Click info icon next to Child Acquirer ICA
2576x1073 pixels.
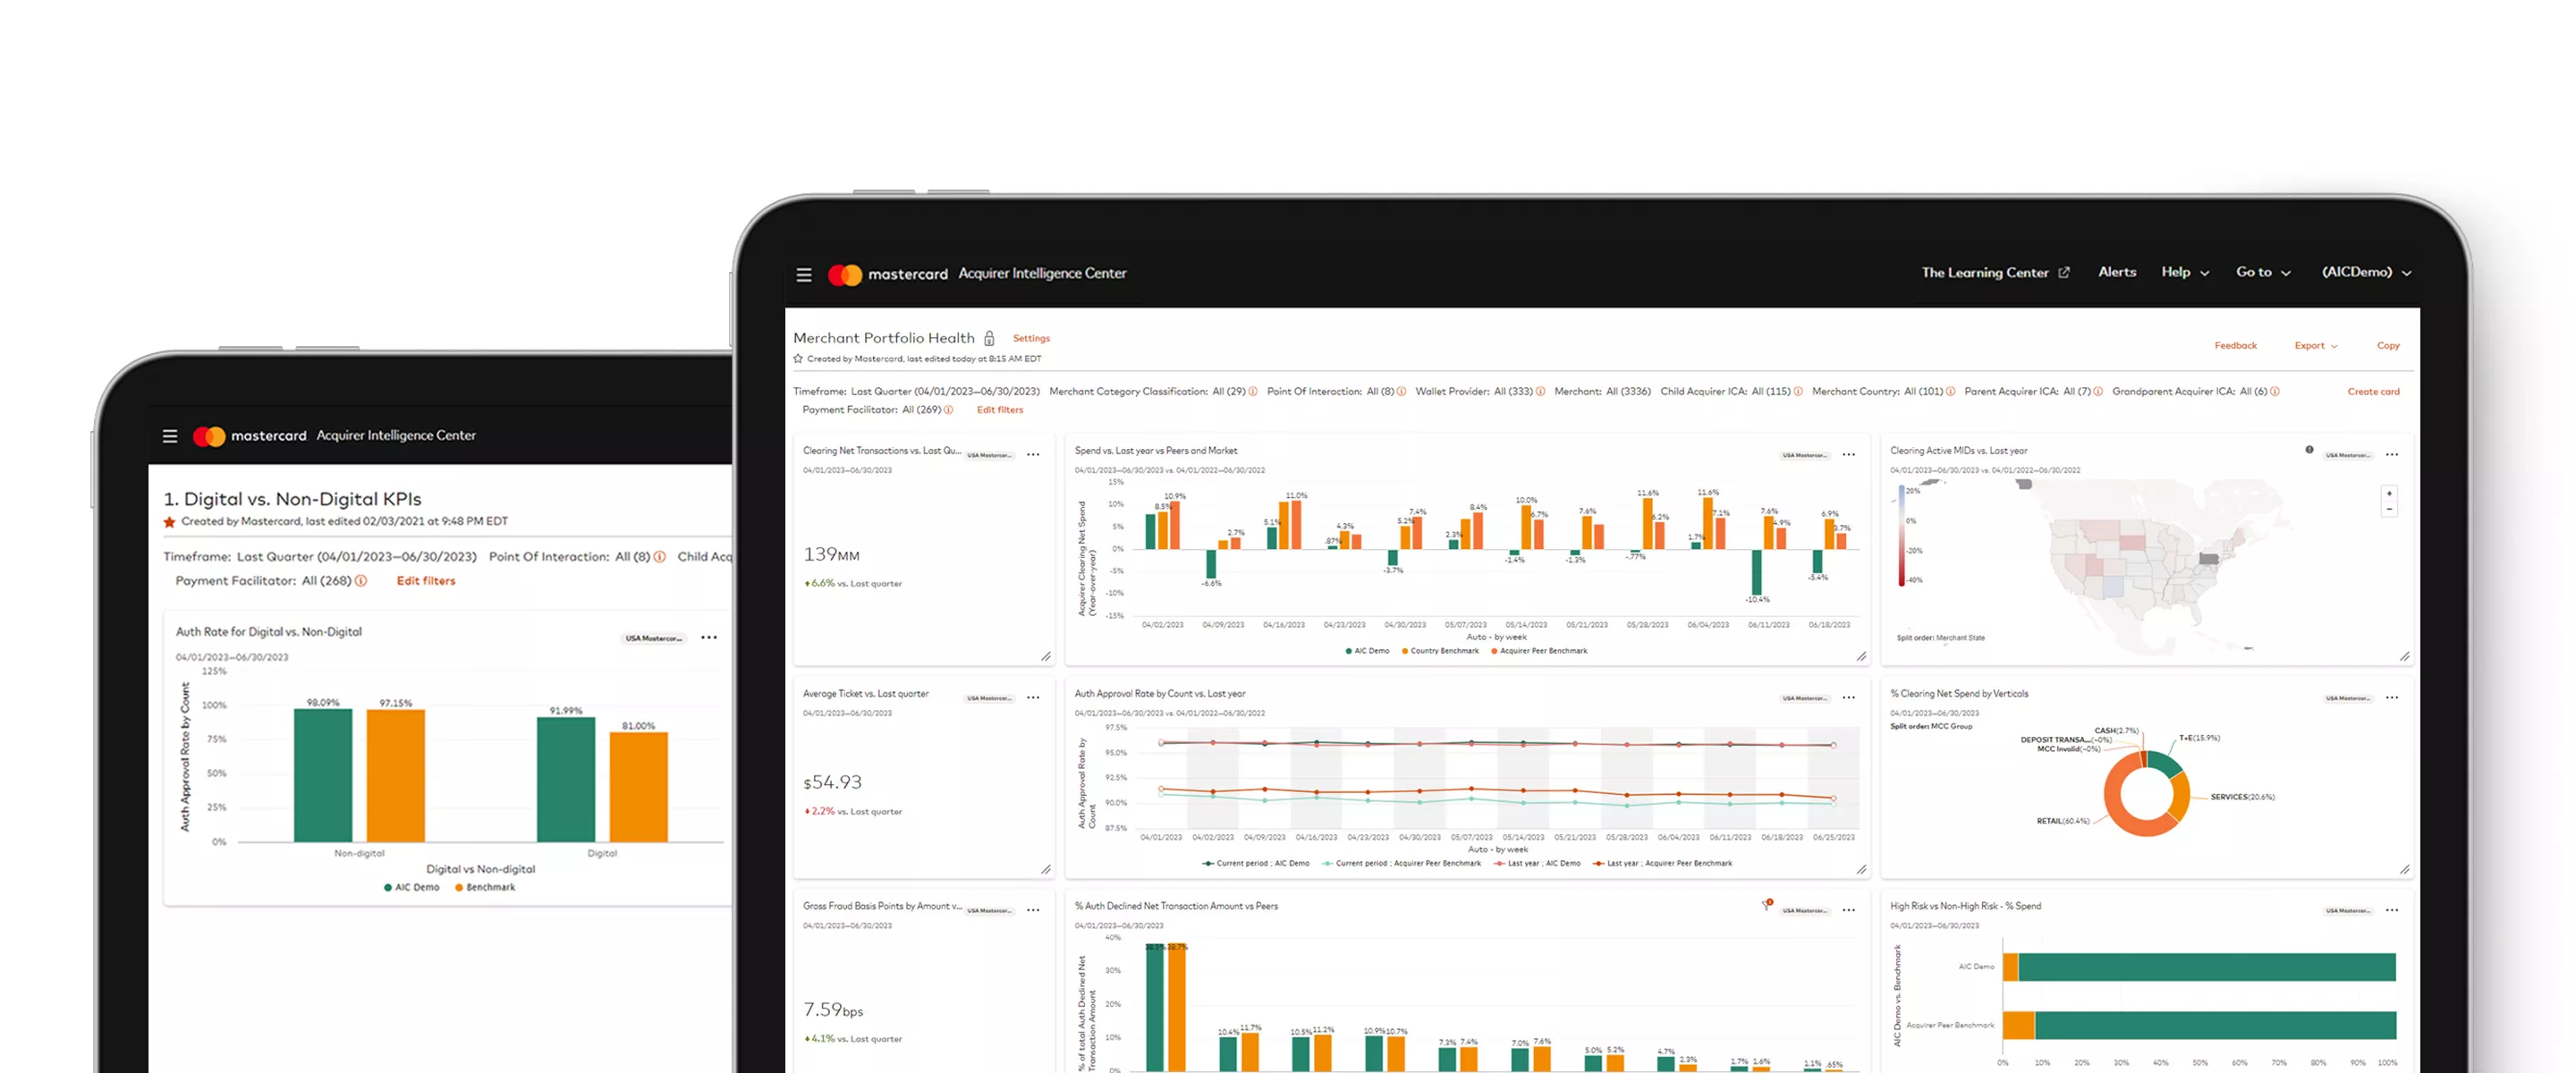click(1798, 392)
